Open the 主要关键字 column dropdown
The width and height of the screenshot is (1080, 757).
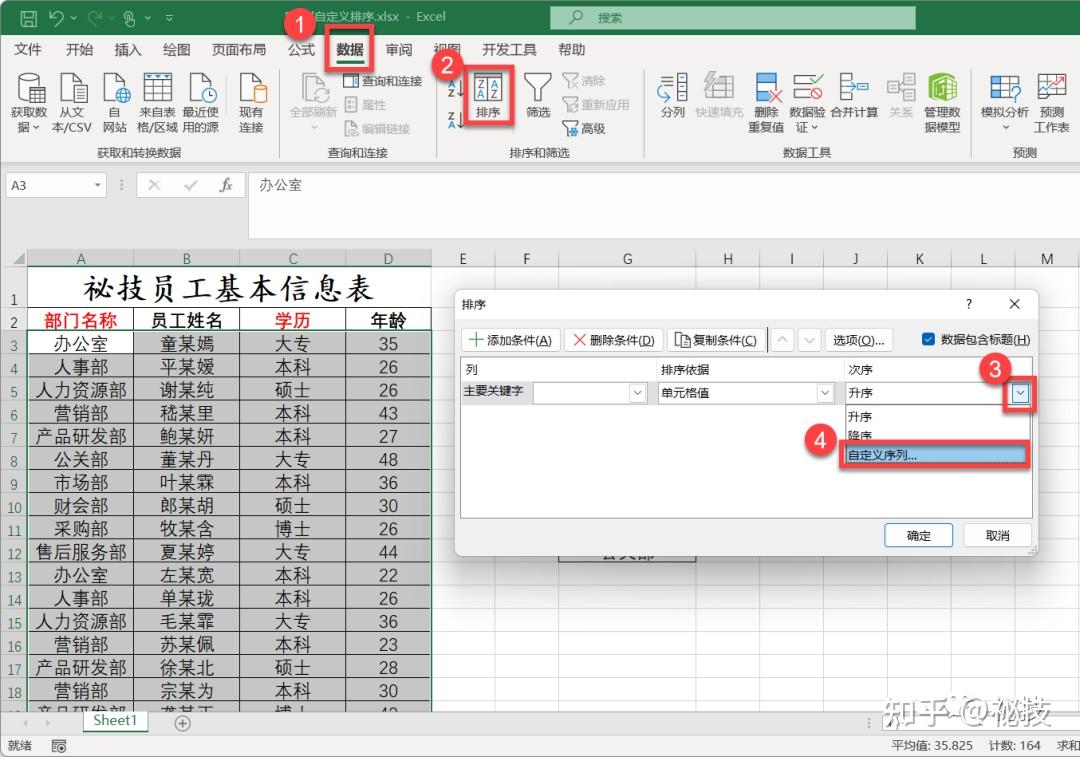(638, 393)
